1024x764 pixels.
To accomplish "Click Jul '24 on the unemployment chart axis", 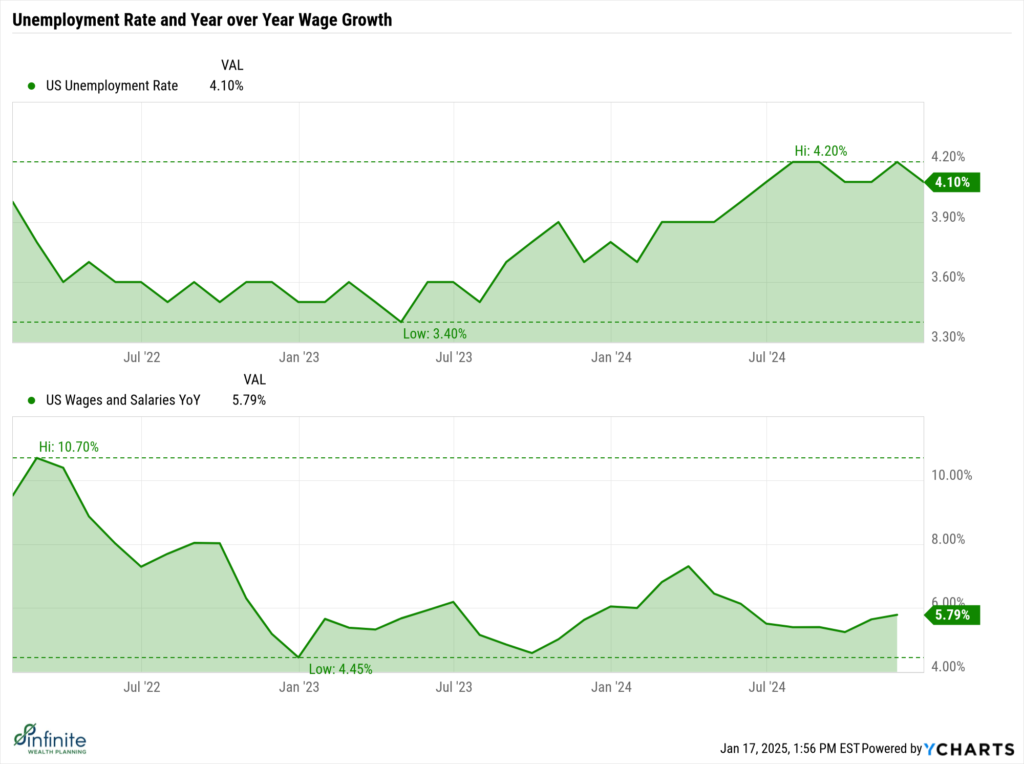I will (x=767, y=356).
